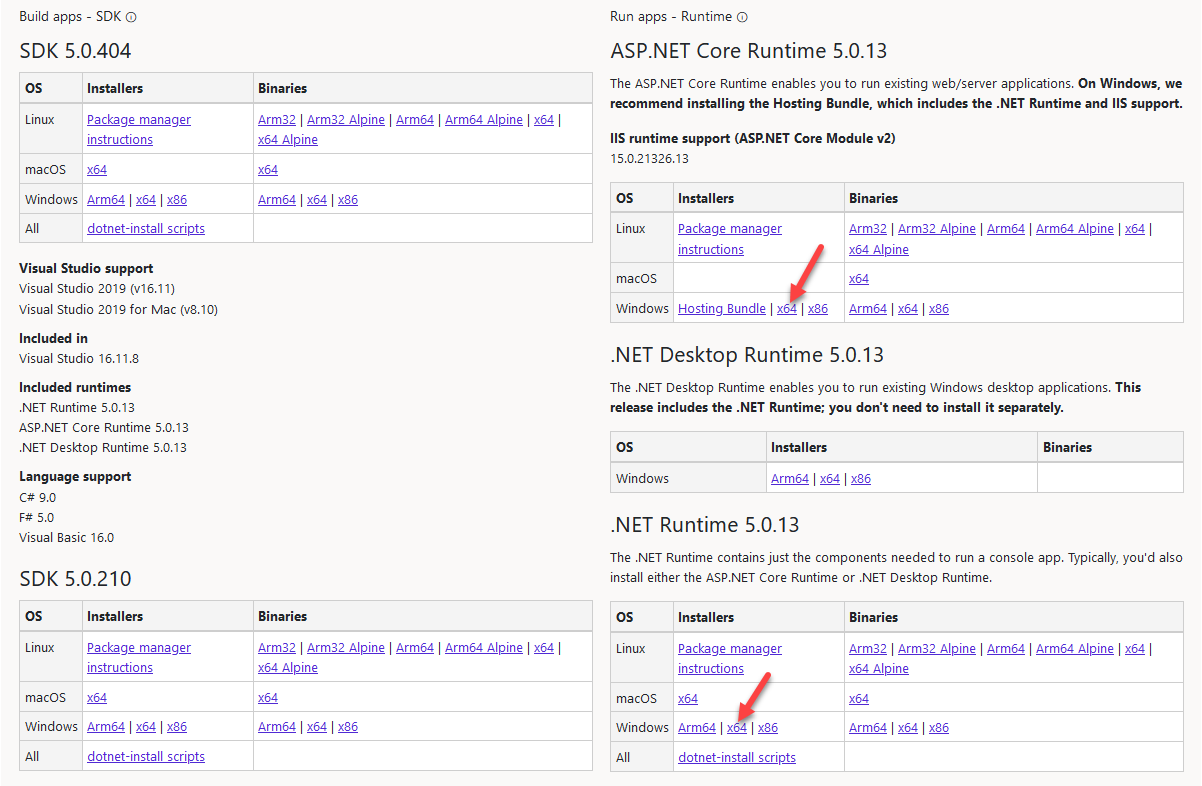
Task: Click .NET Runtime Linux Arm64 Alpine binaries
Action: coord(1075,648)
